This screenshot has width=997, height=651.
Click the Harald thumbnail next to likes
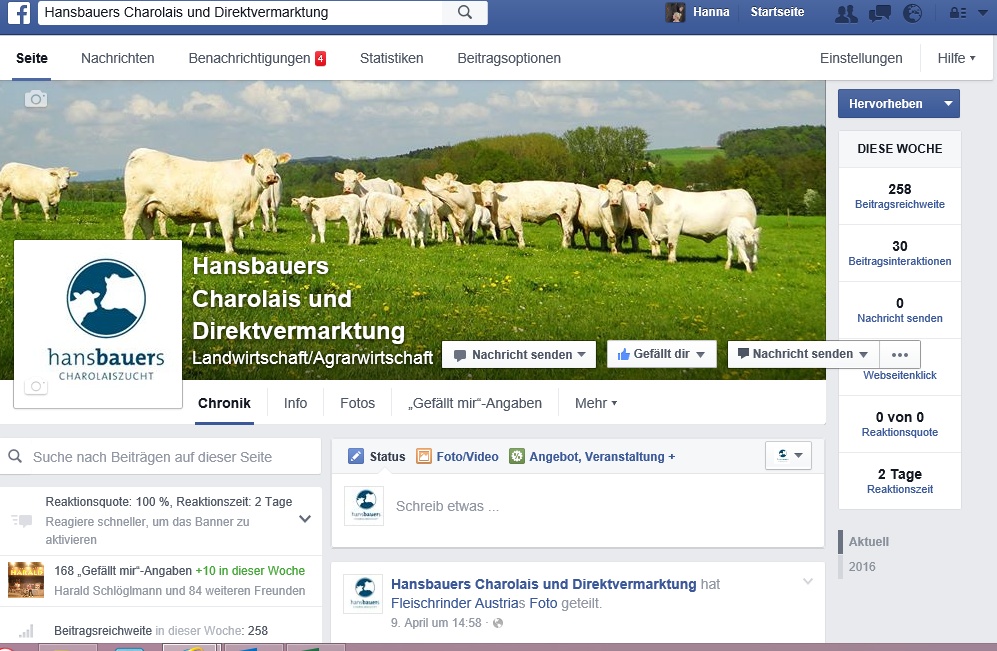(x=26, y=580)
